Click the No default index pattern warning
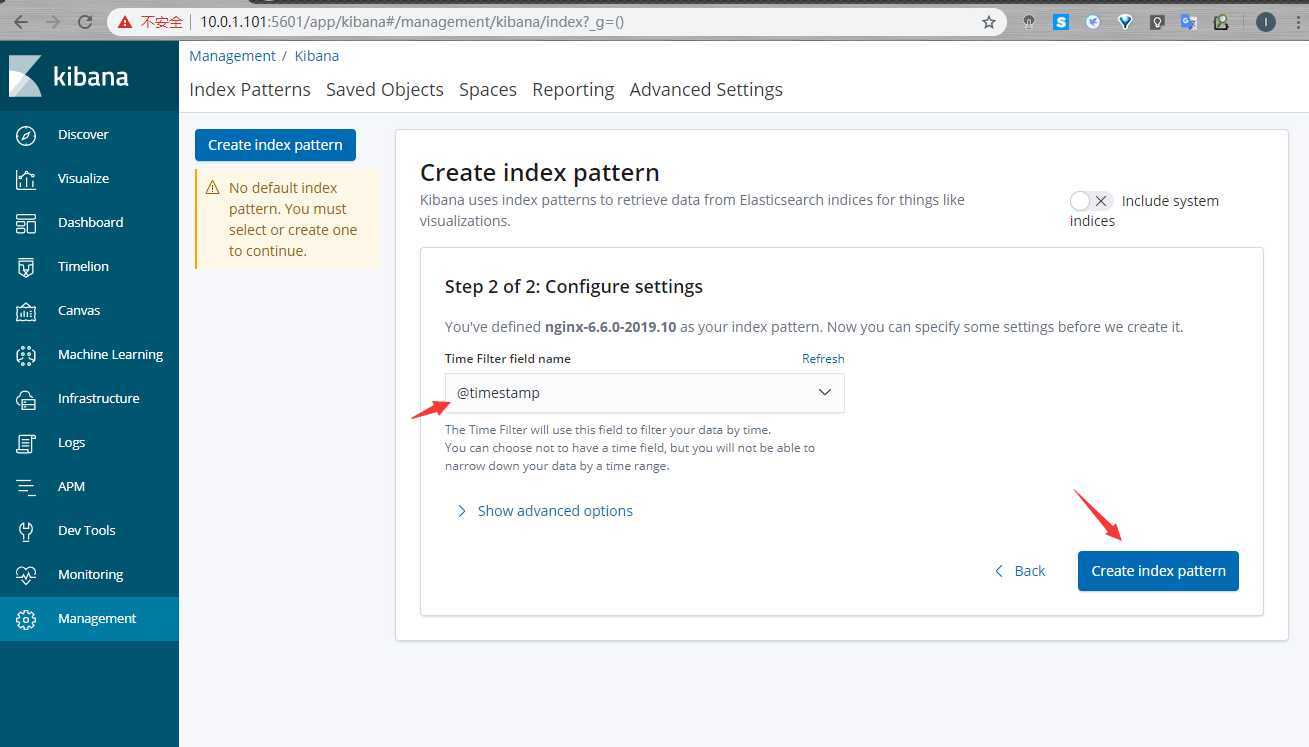 (x=287, y=219)
